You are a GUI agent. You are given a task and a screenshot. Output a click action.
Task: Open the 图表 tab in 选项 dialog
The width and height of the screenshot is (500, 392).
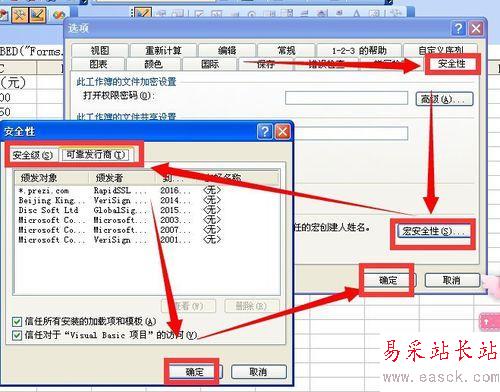click(98, 64)
